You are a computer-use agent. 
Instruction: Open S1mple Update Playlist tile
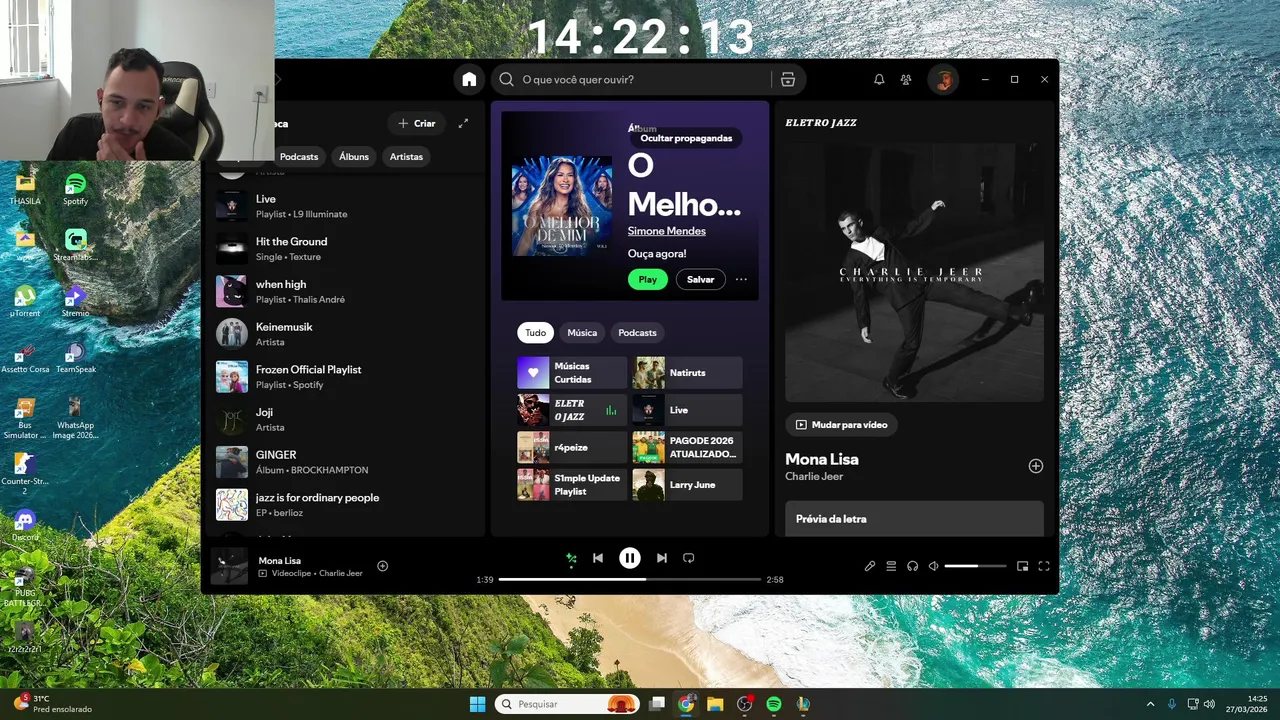(x=572, y=485)
